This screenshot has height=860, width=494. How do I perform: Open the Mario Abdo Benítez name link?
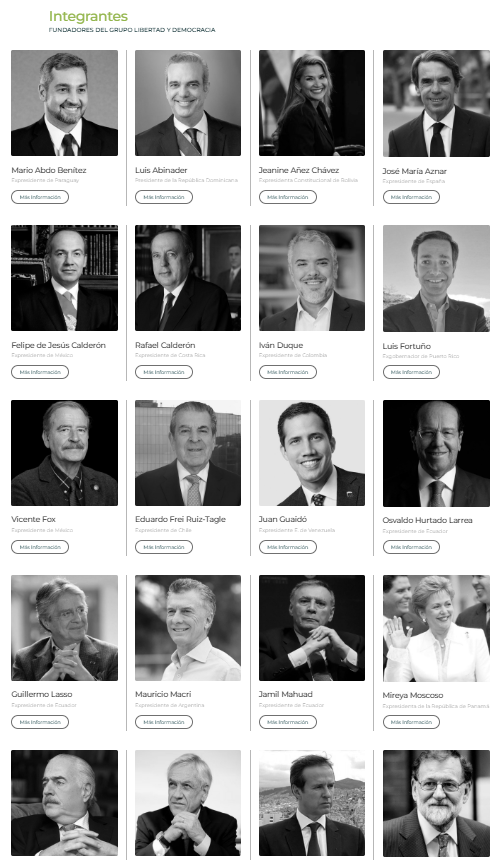(x=49, y=170)
